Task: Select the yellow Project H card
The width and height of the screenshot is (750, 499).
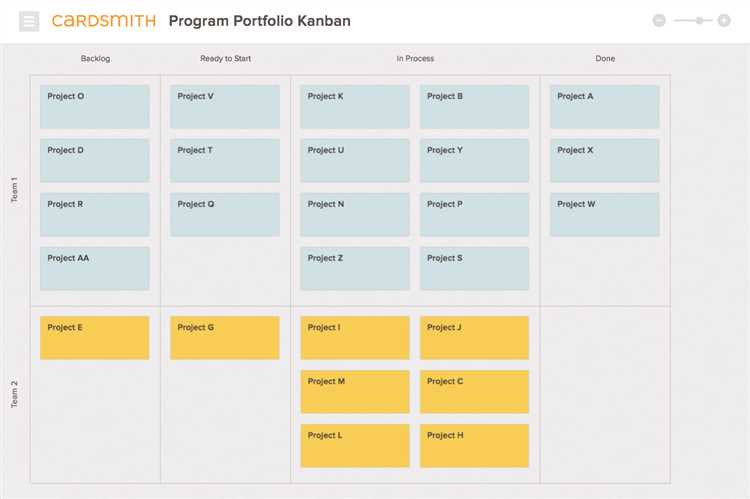Action: coord(474,445)
